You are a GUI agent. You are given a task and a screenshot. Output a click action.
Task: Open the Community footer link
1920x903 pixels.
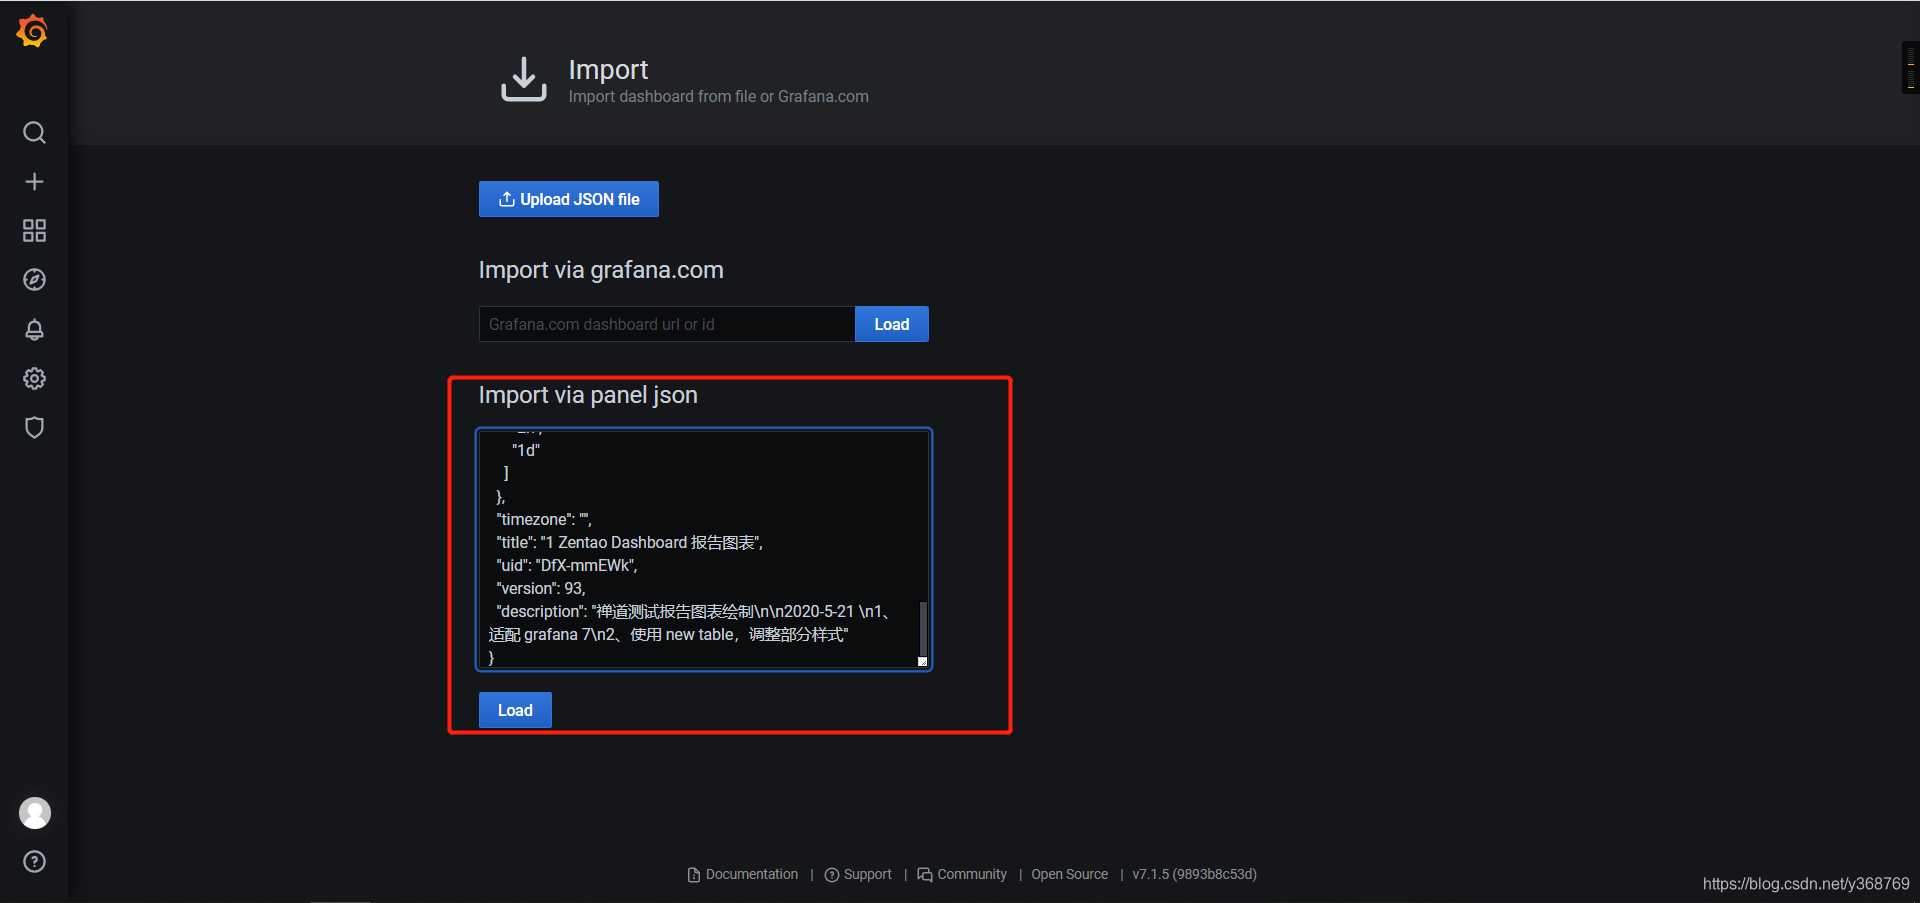click(962, 875)
